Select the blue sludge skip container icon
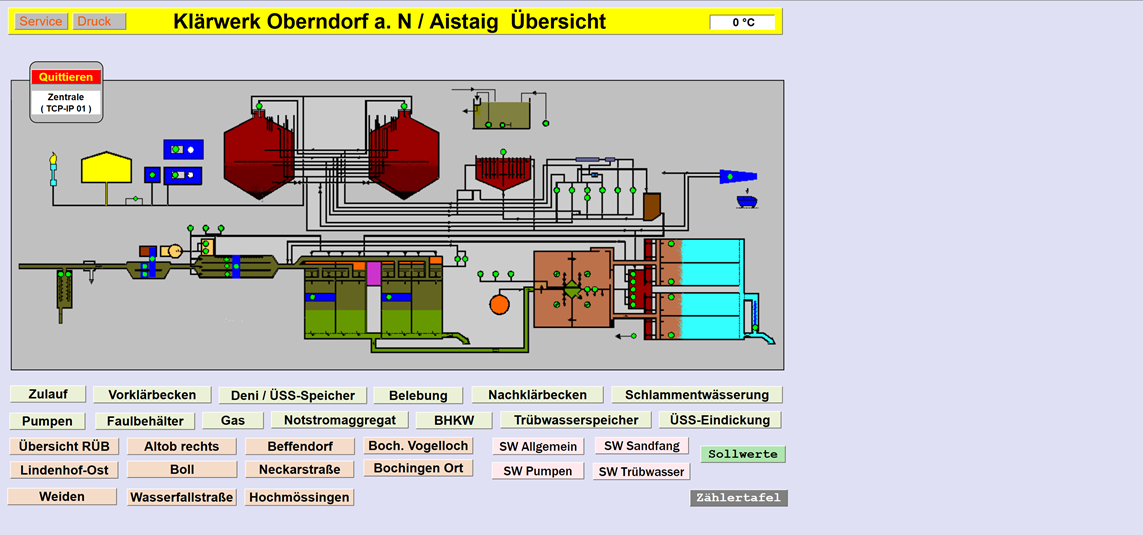The image size is (1143, 535). [x=746, y=200]
